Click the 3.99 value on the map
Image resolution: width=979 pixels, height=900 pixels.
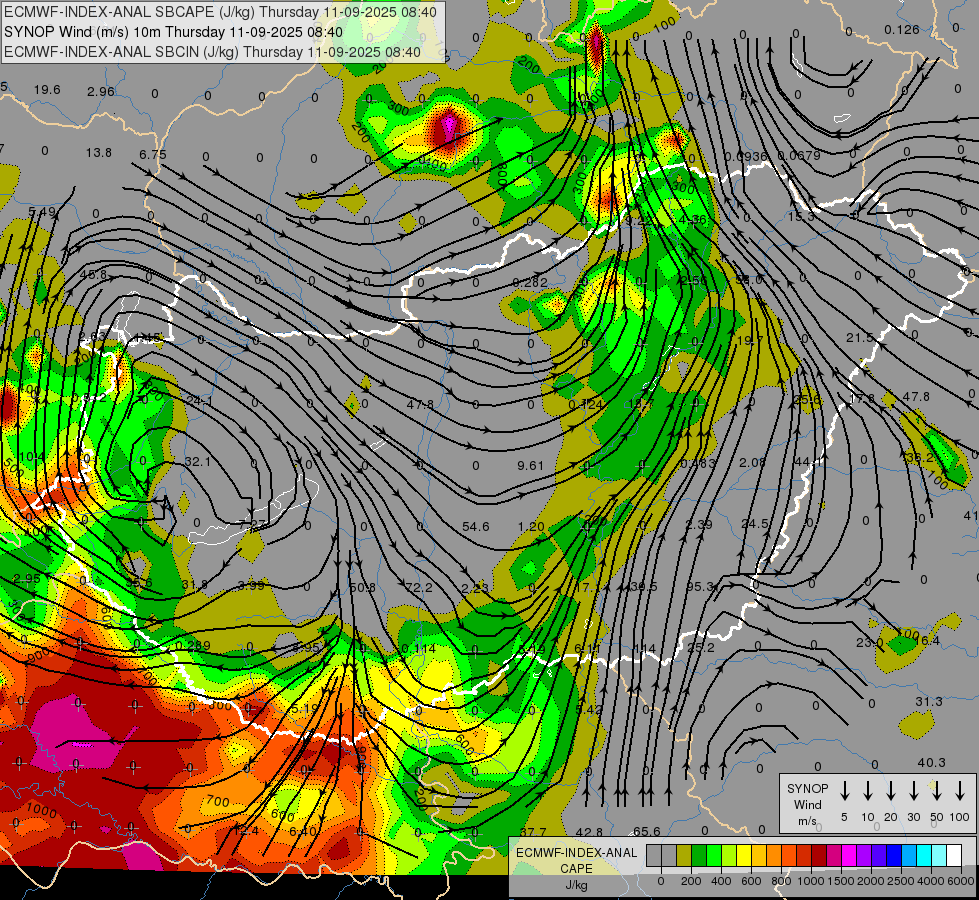click(x=251, y=585)
